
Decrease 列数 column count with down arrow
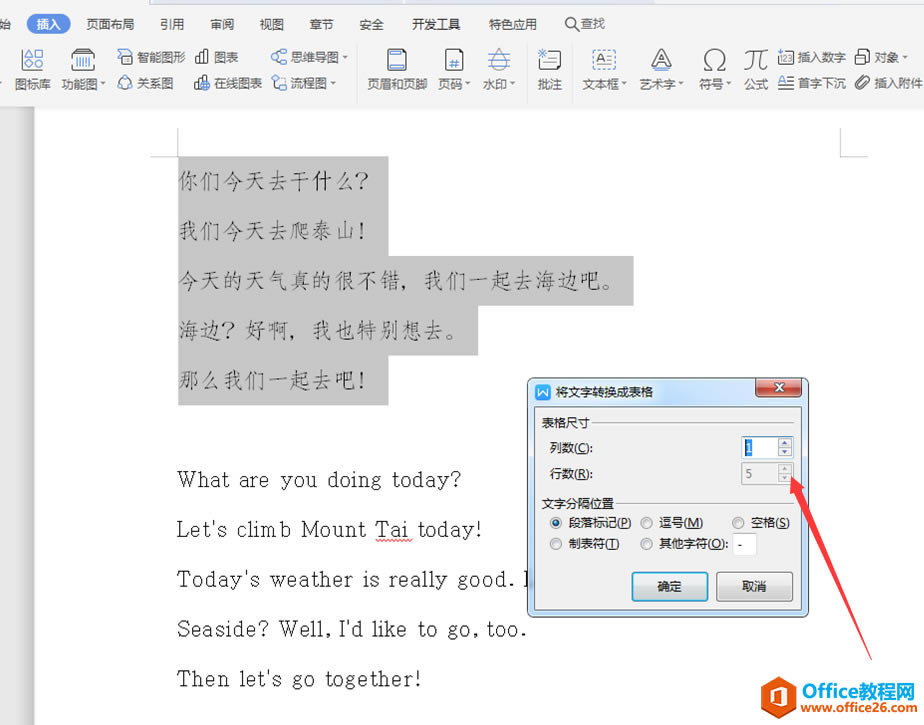[x=784, y=452]
